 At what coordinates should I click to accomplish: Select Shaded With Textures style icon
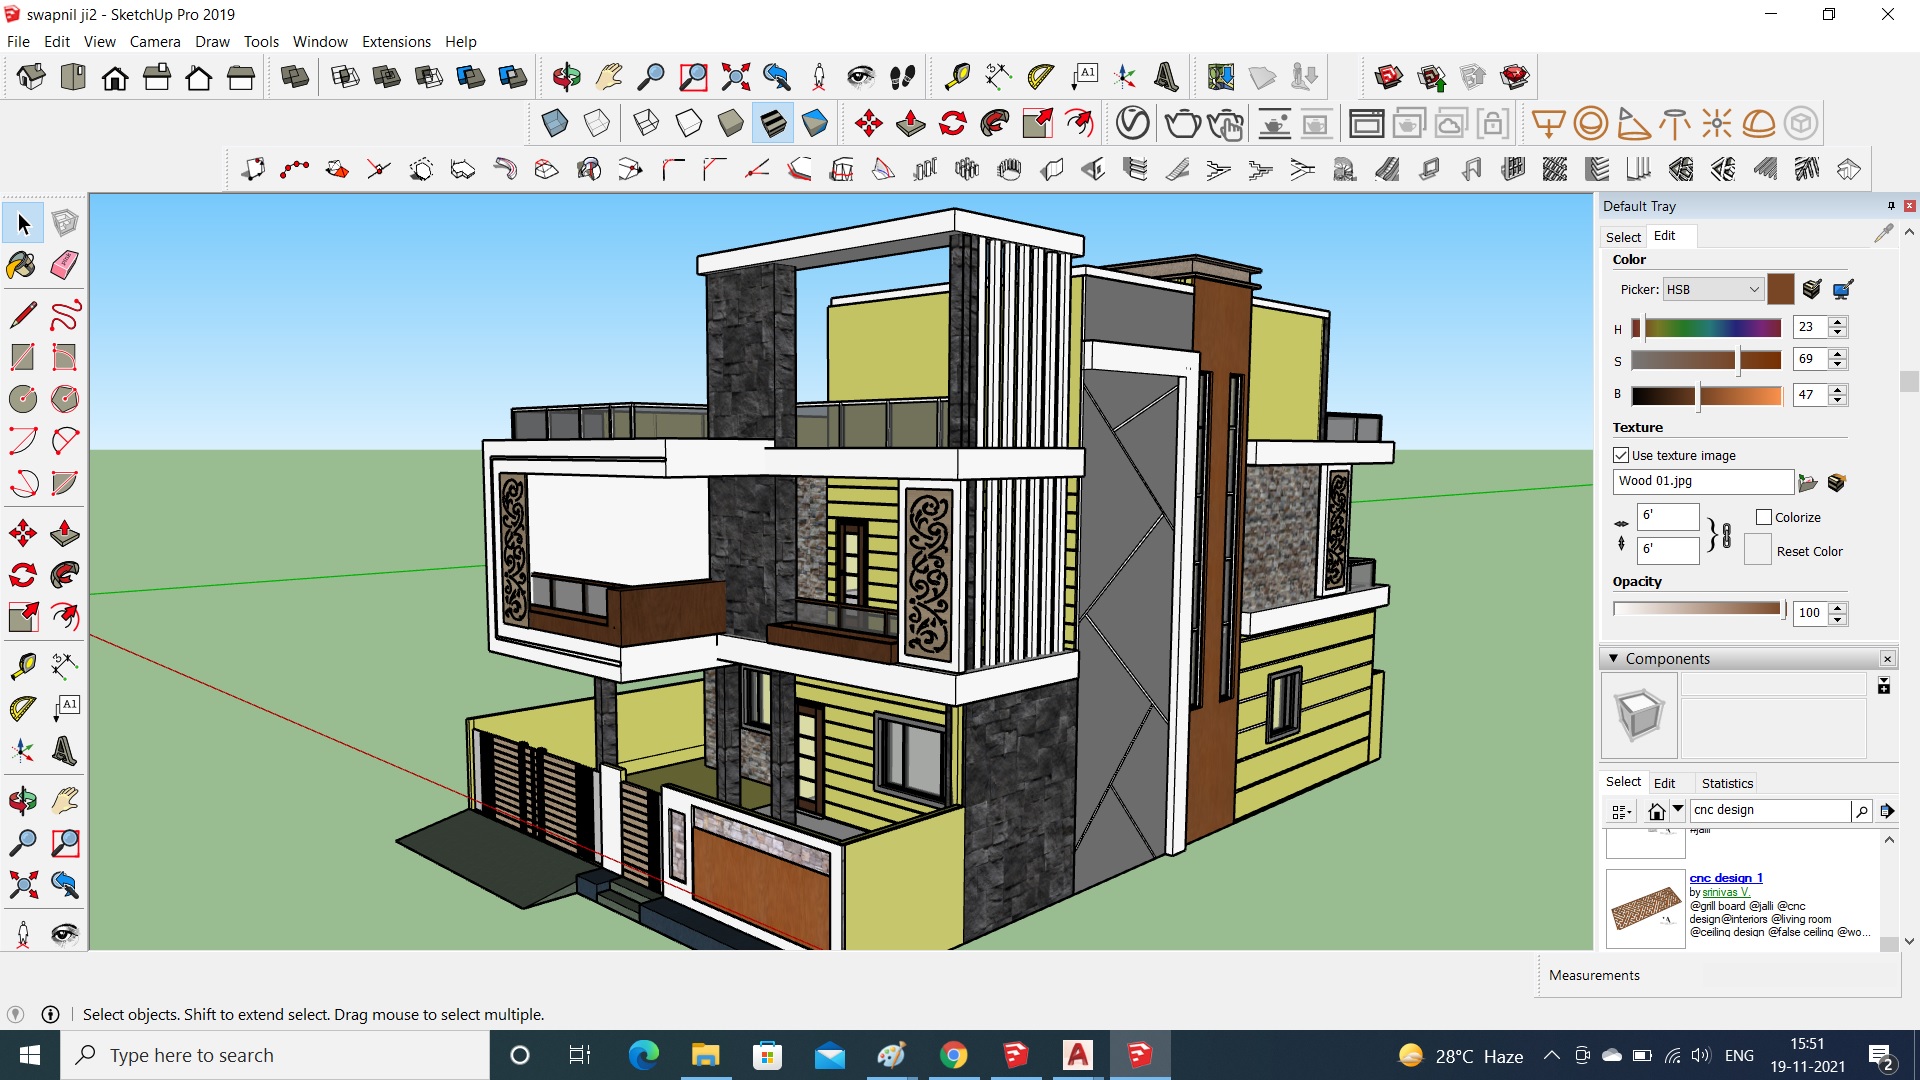pos(773,123)
